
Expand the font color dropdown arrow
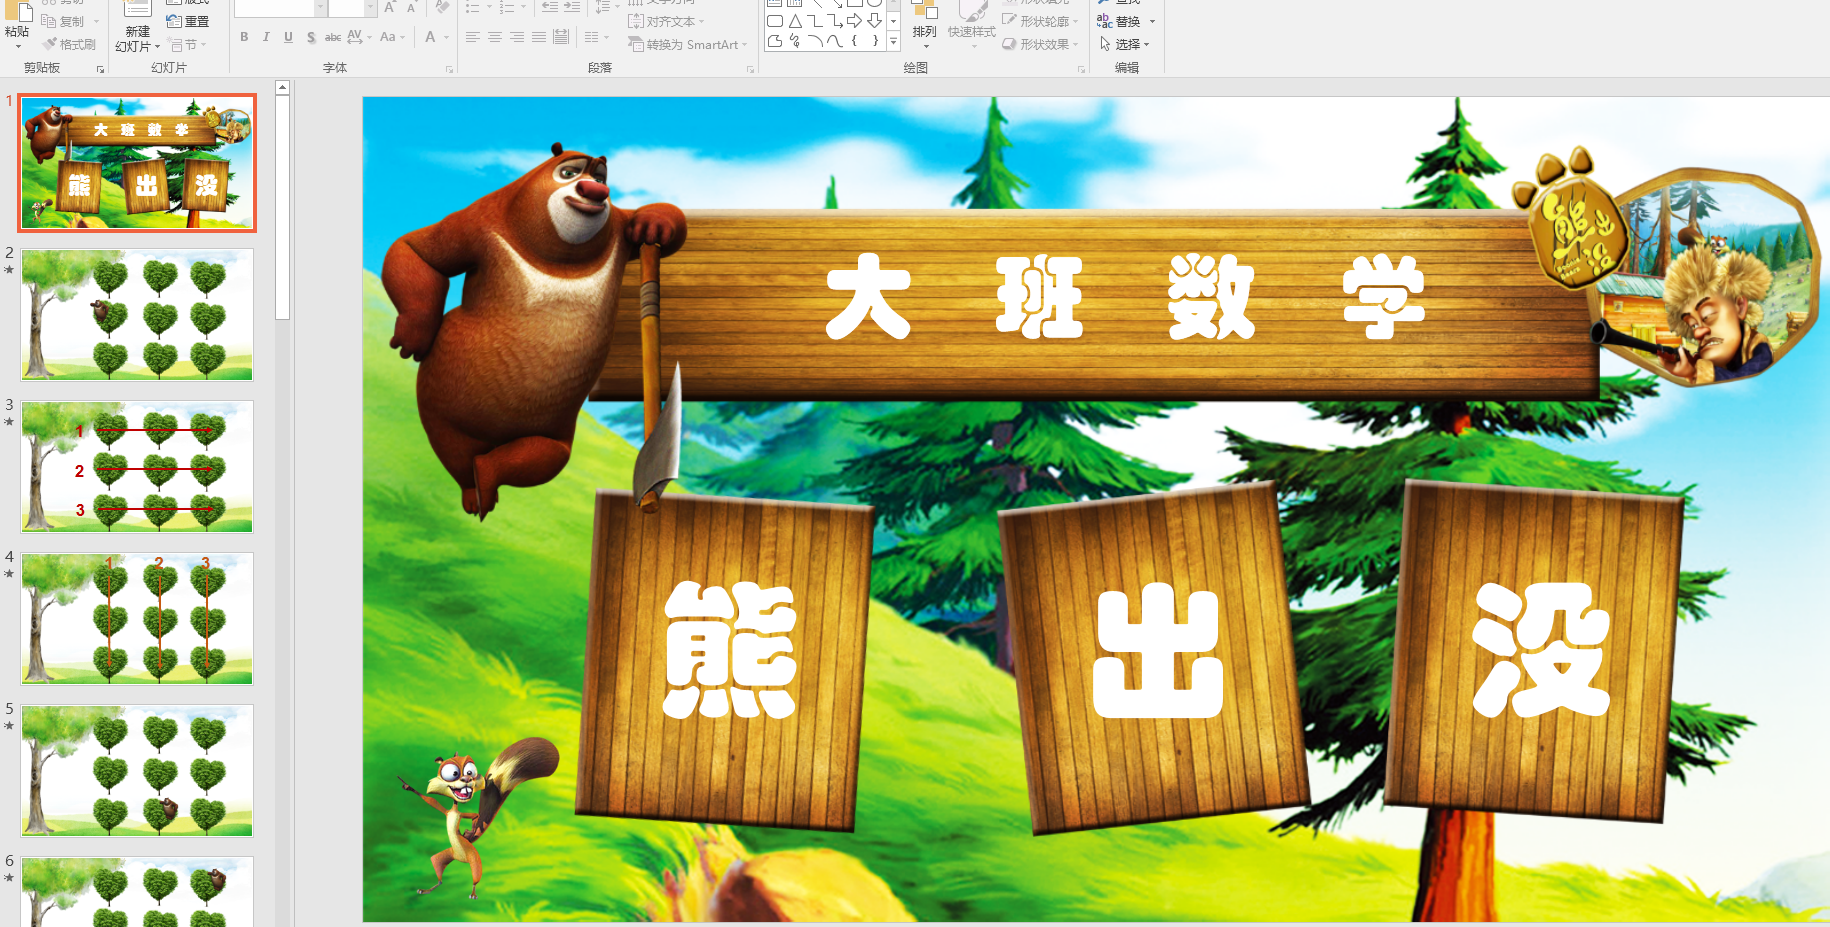[x=446, y=37]
